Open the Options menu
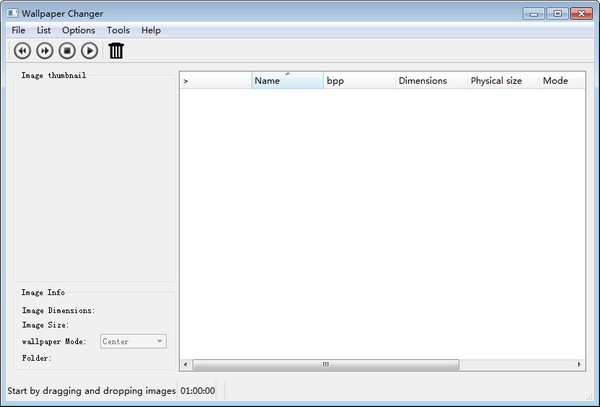600x407 pixels. [79, 30]
